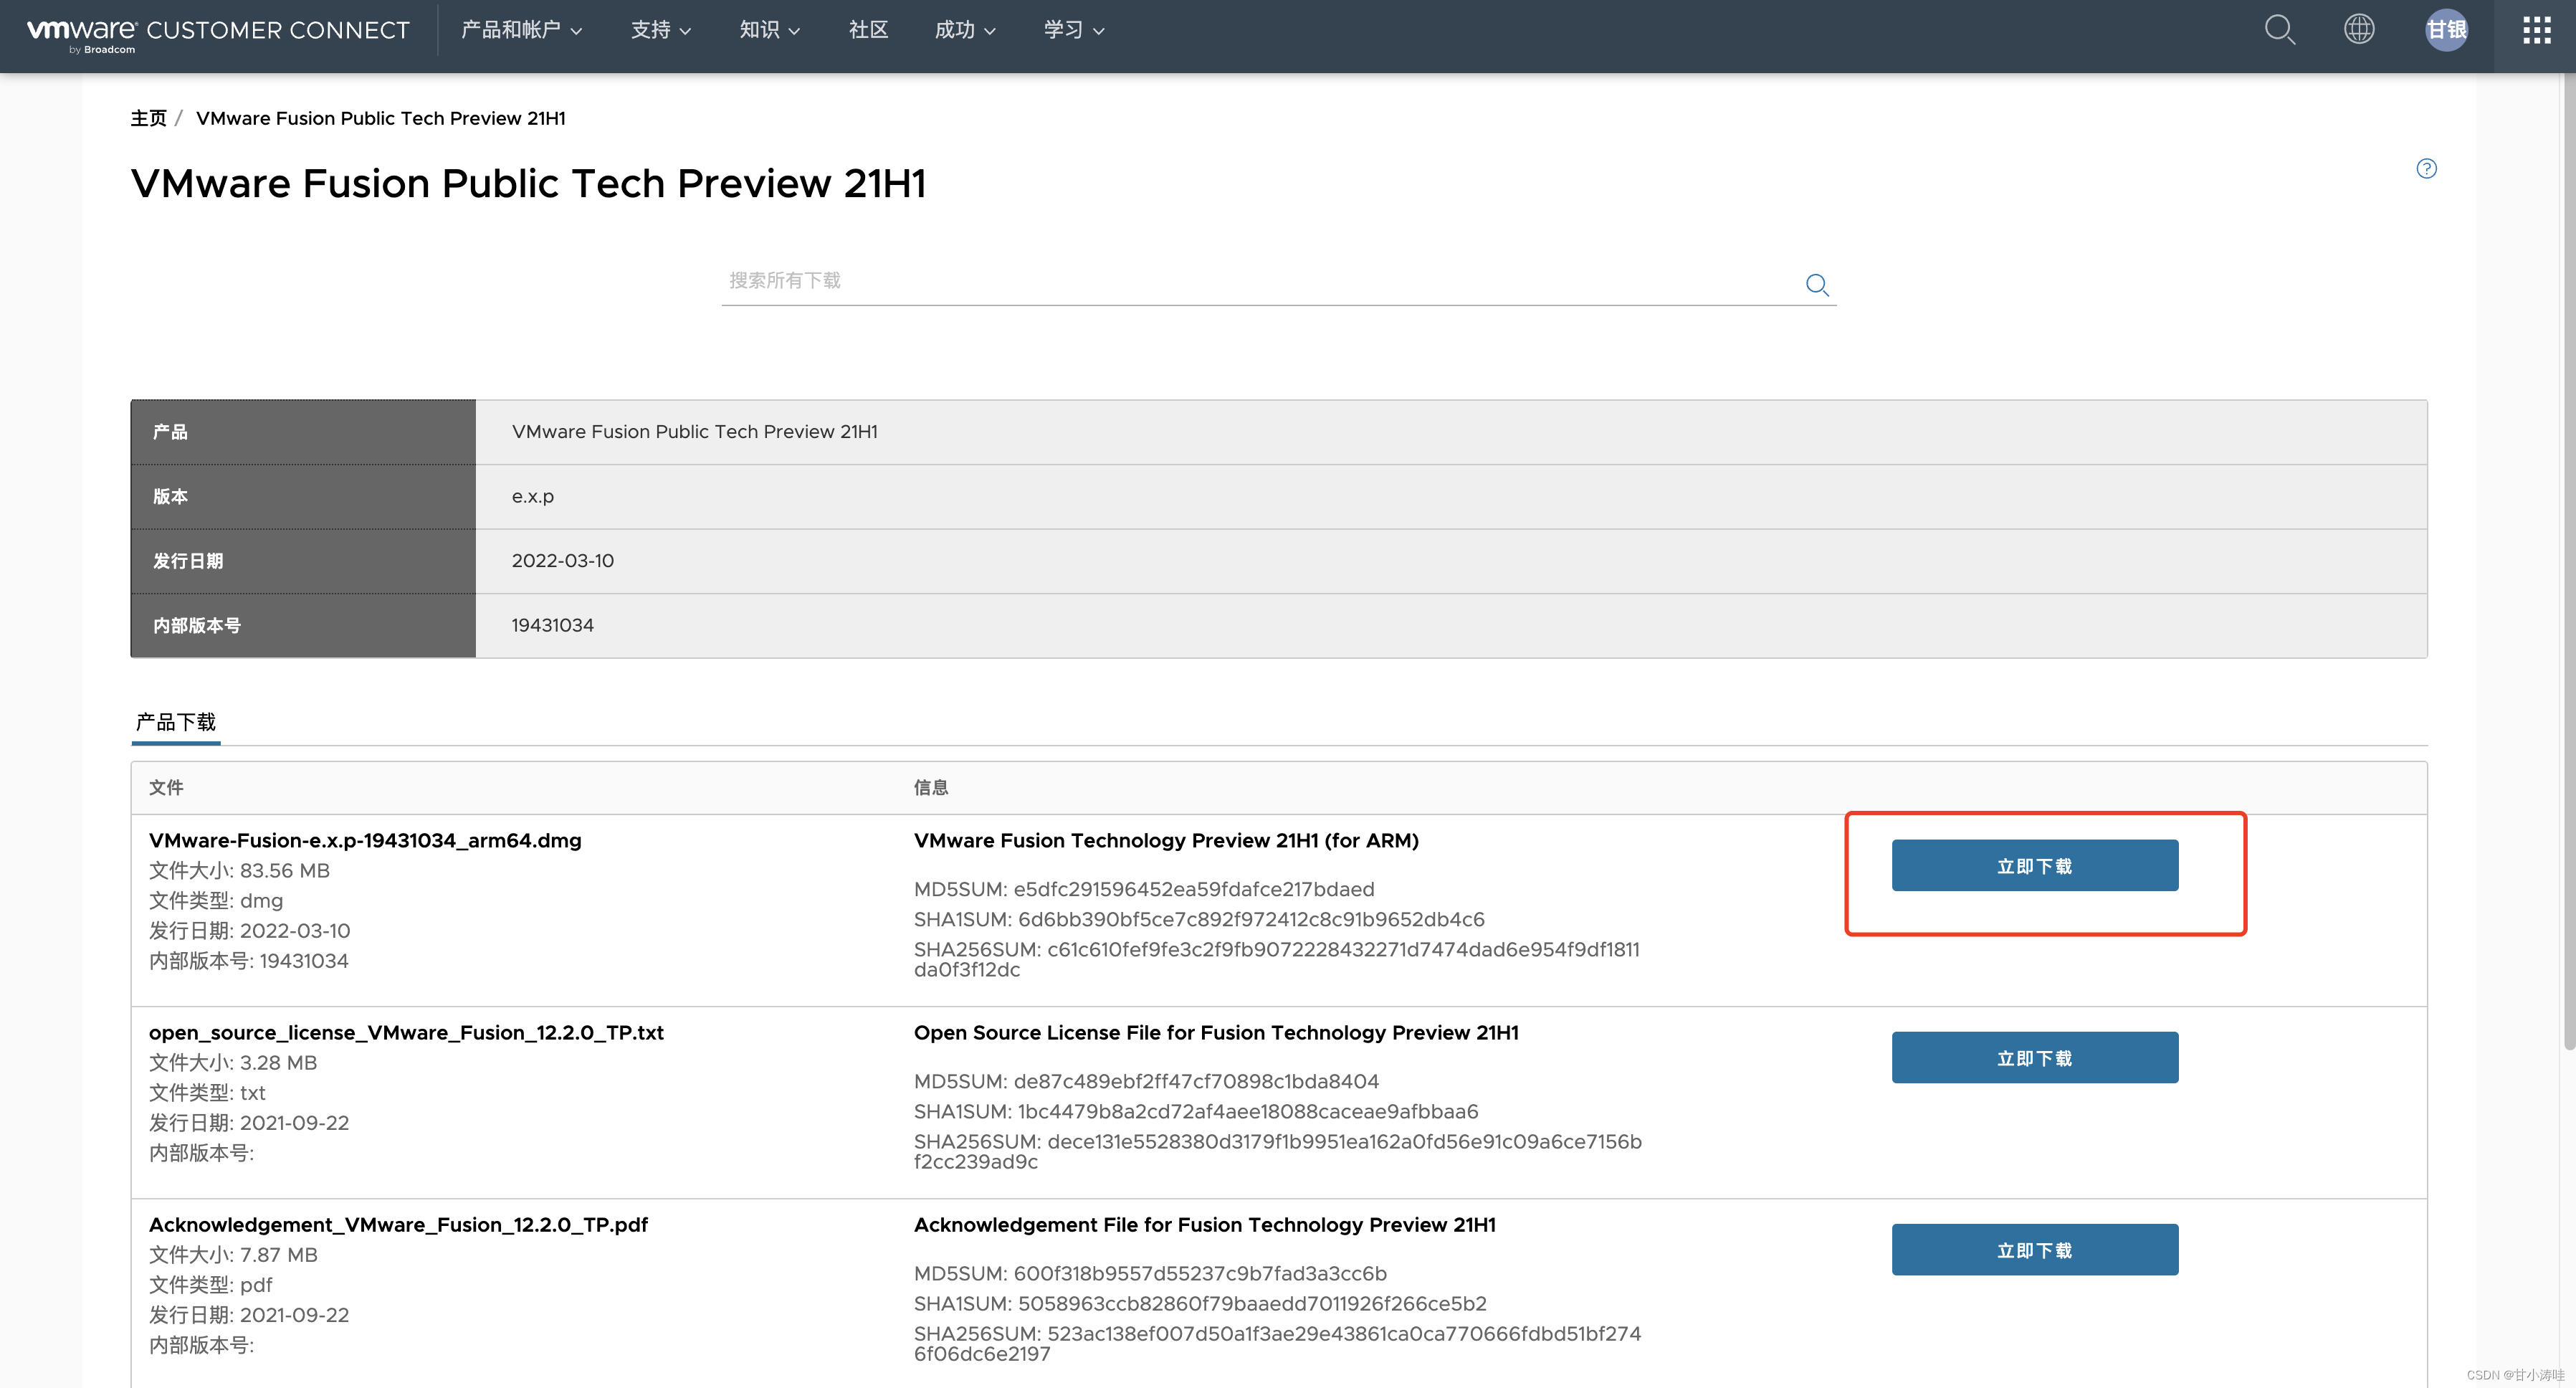This screenshot has width=2576, height=1388.
Task: Click the title VMware Fusion Technology Preview 21H1 (for ARM)
Action: (x=1166, y=840)
